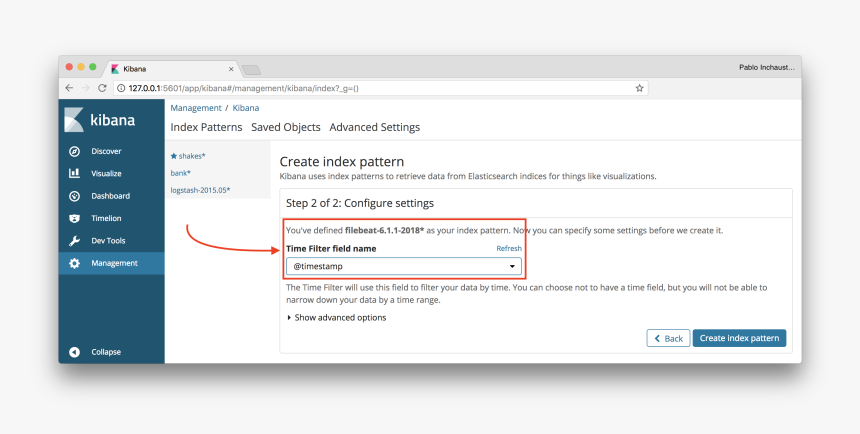Click the Kibana breadcrumb link

click(x=246, y=108)
